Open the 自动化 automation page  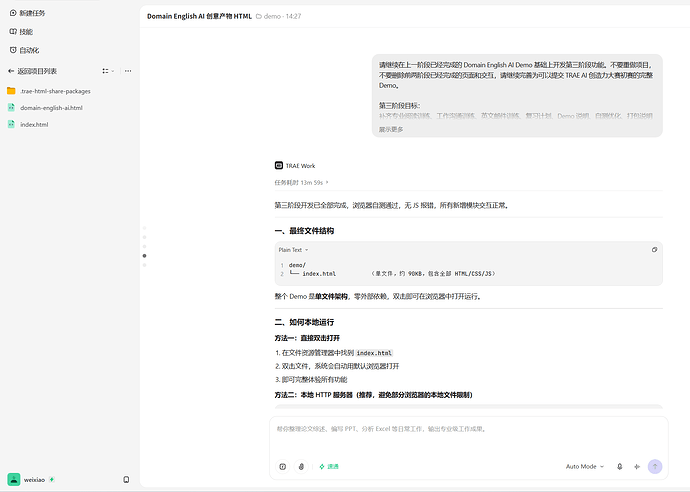tap(24, 50)
